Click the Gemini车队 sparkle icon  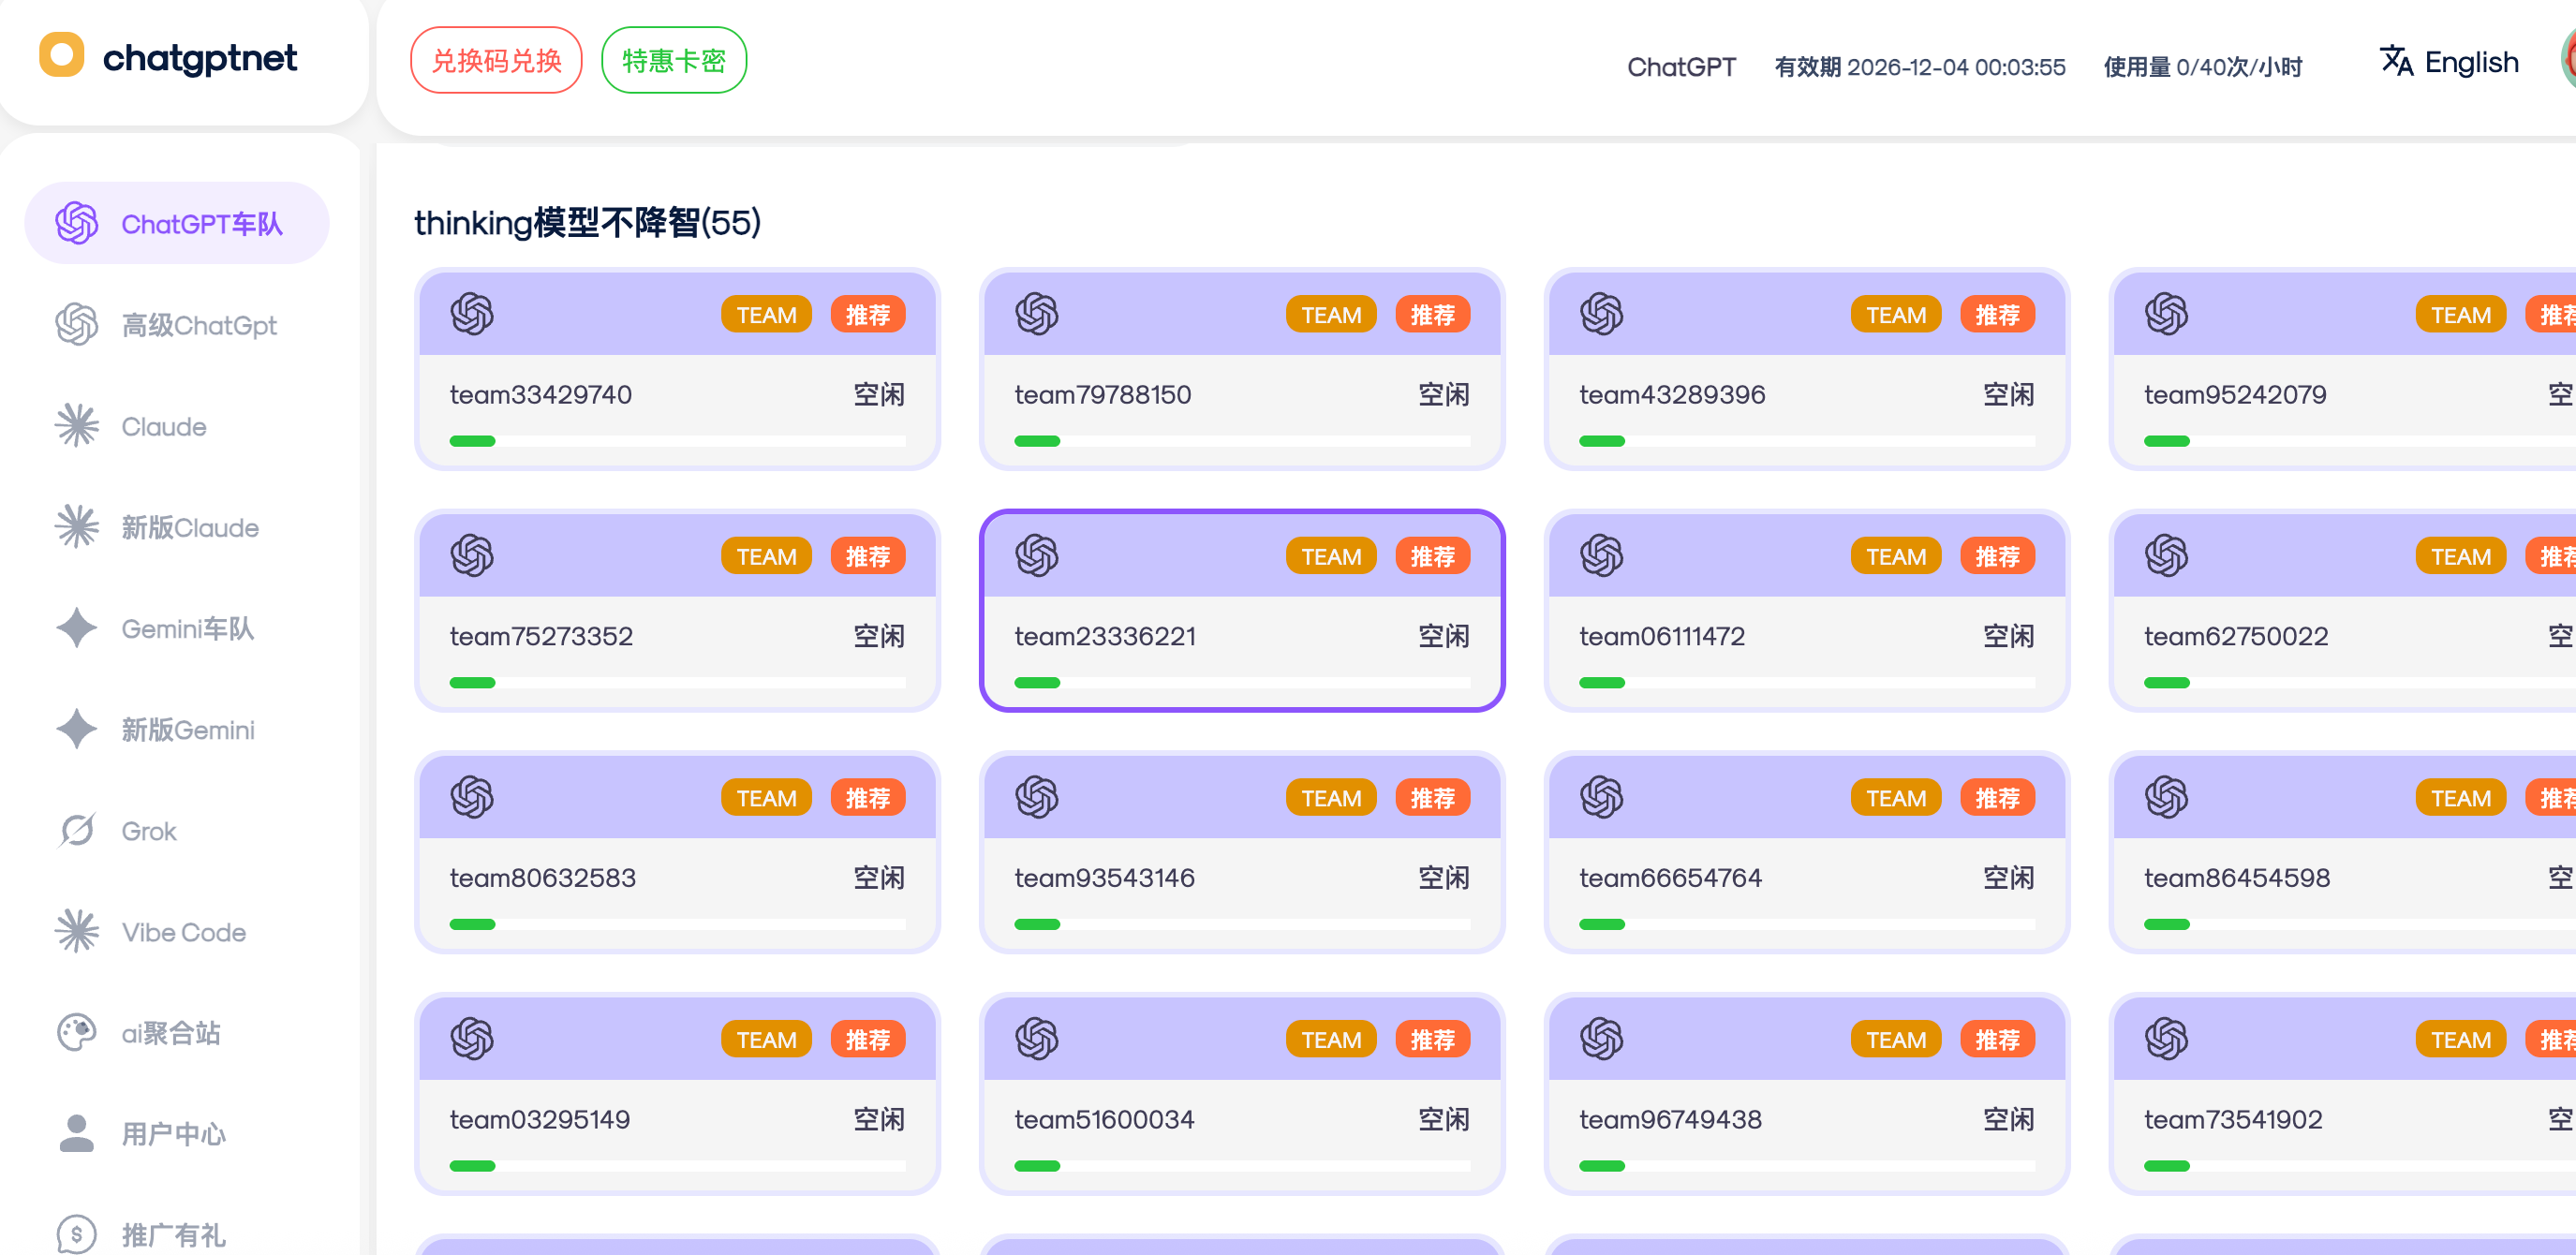click(76, 628)
